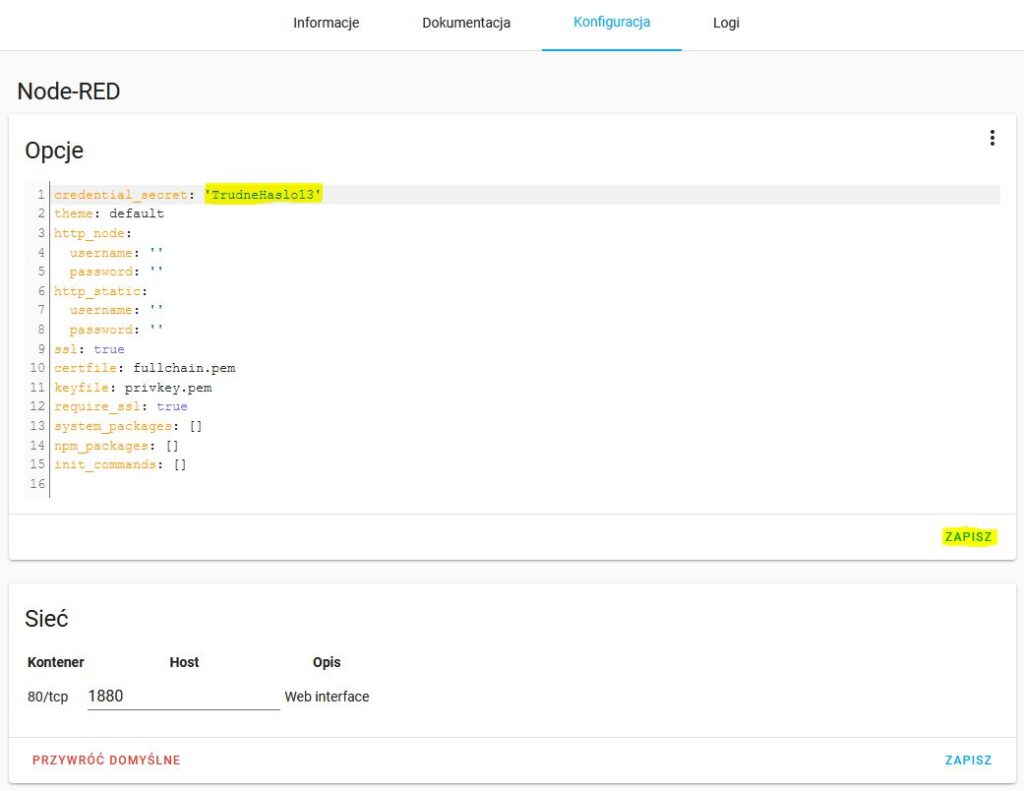
Task: Select the highlighted 'TrudneHaslo13' secret value
Action: (264, 194)
